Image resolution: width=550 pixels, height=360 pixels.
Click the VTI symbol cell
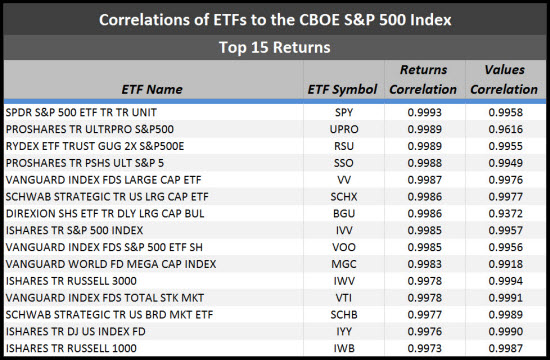[x=344, y=298]
